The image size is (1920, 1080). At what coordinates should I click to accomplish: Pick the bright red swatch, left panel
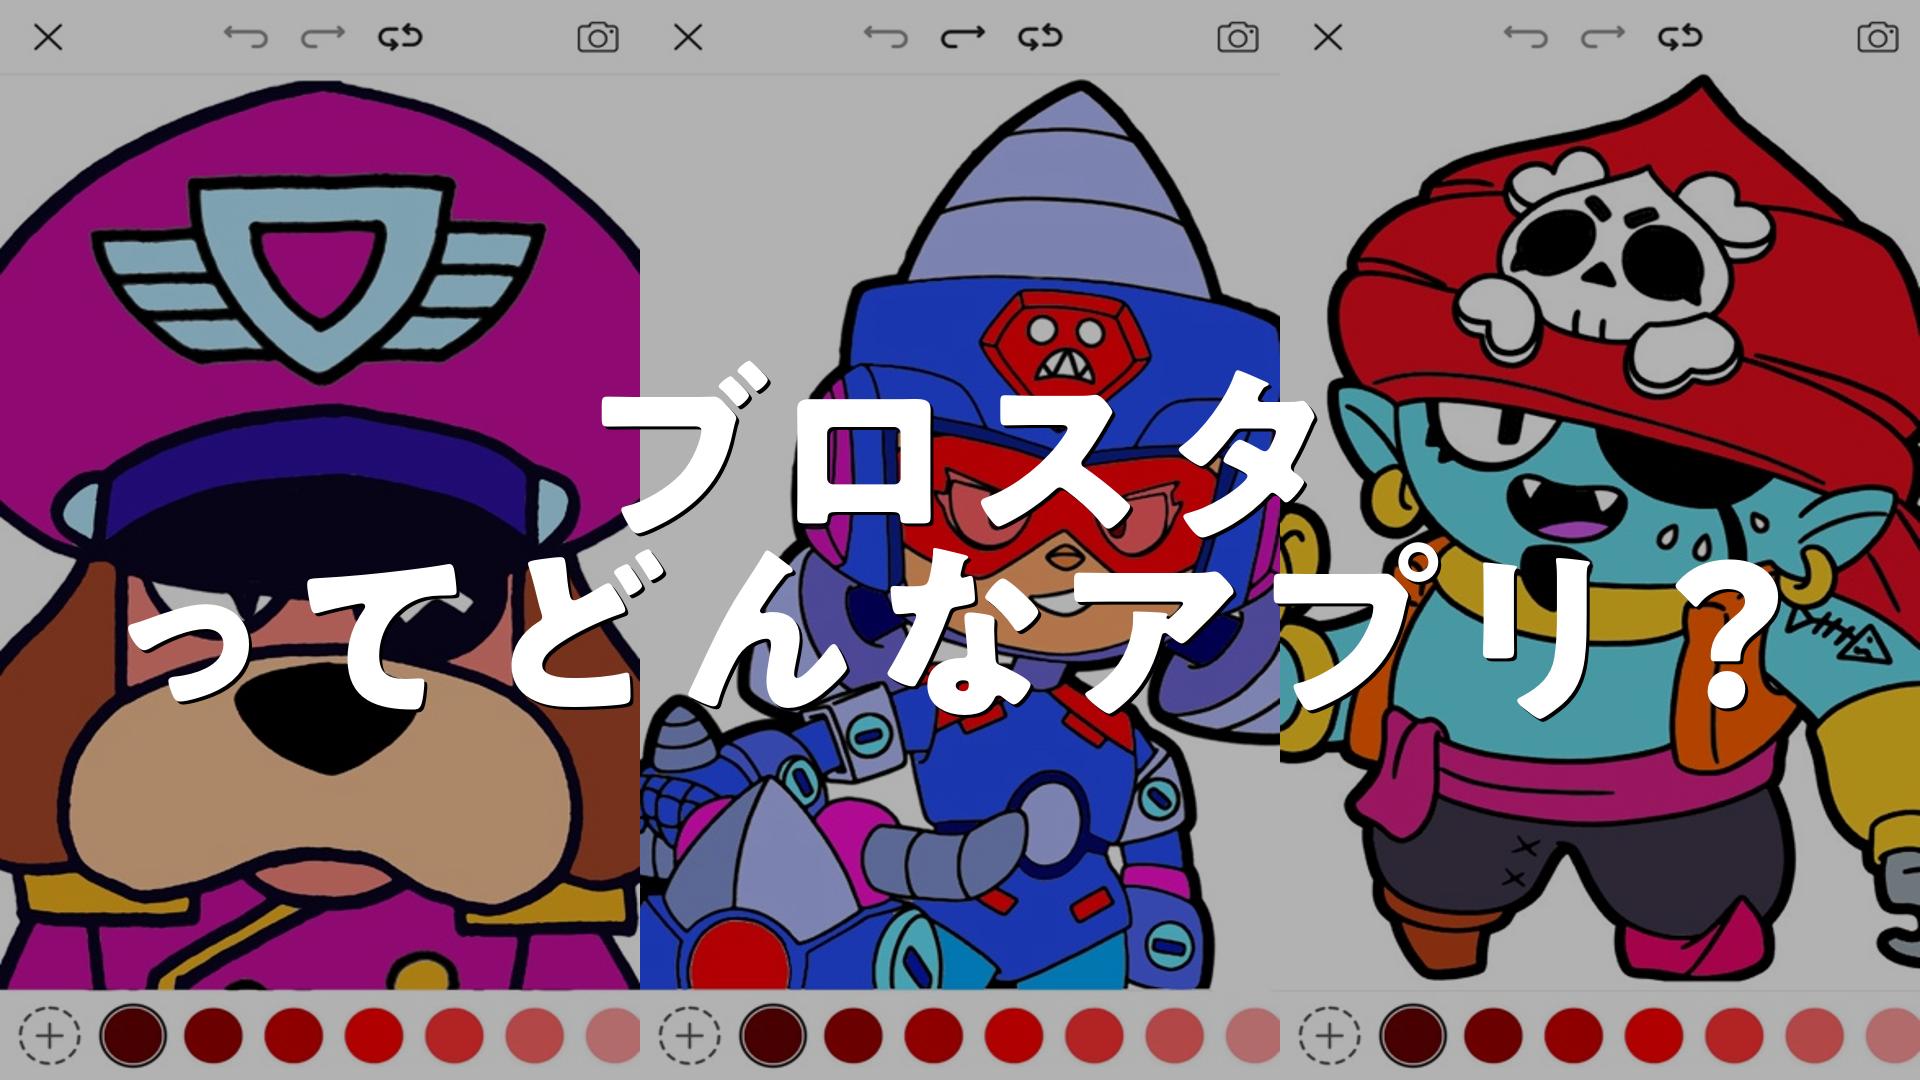pos(374,1035)
